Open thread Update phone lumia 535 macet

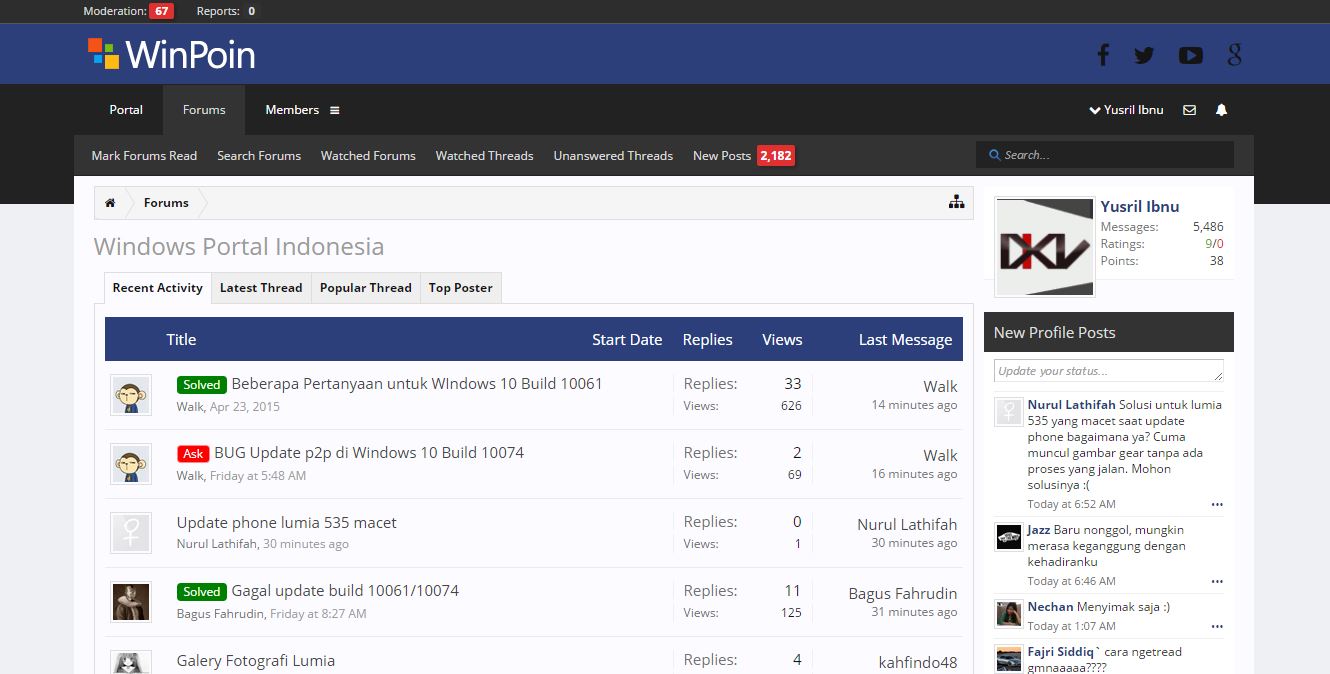coord(287,523)
